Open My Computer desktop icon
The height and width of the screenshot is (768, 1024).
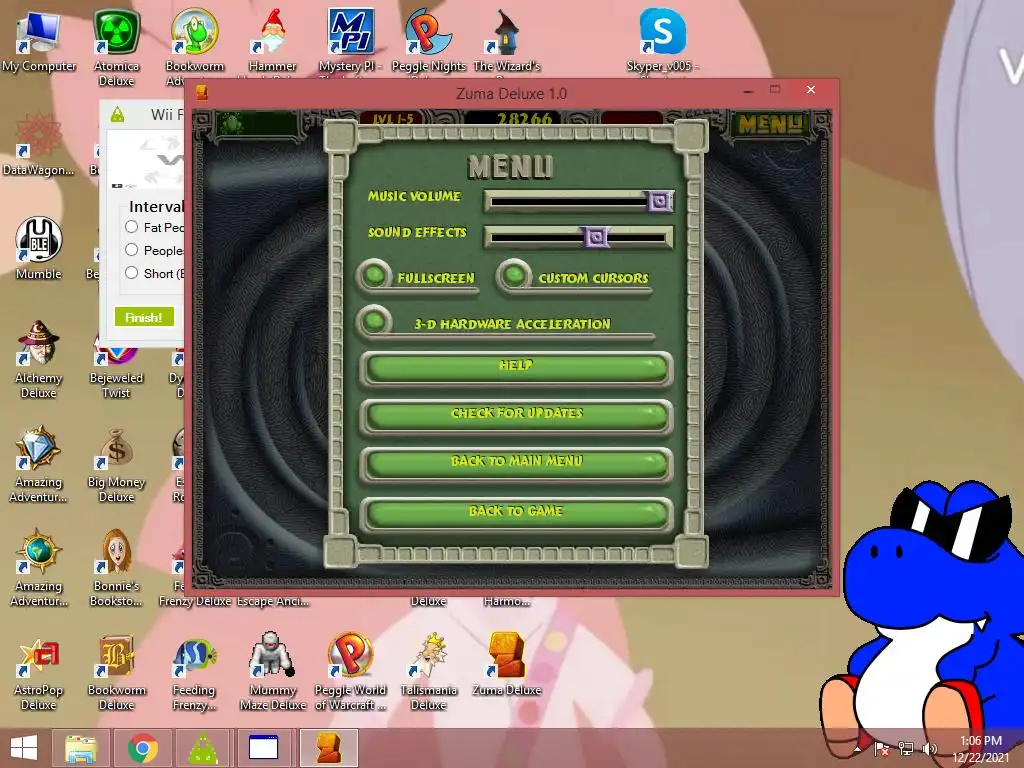click(39, 41)
